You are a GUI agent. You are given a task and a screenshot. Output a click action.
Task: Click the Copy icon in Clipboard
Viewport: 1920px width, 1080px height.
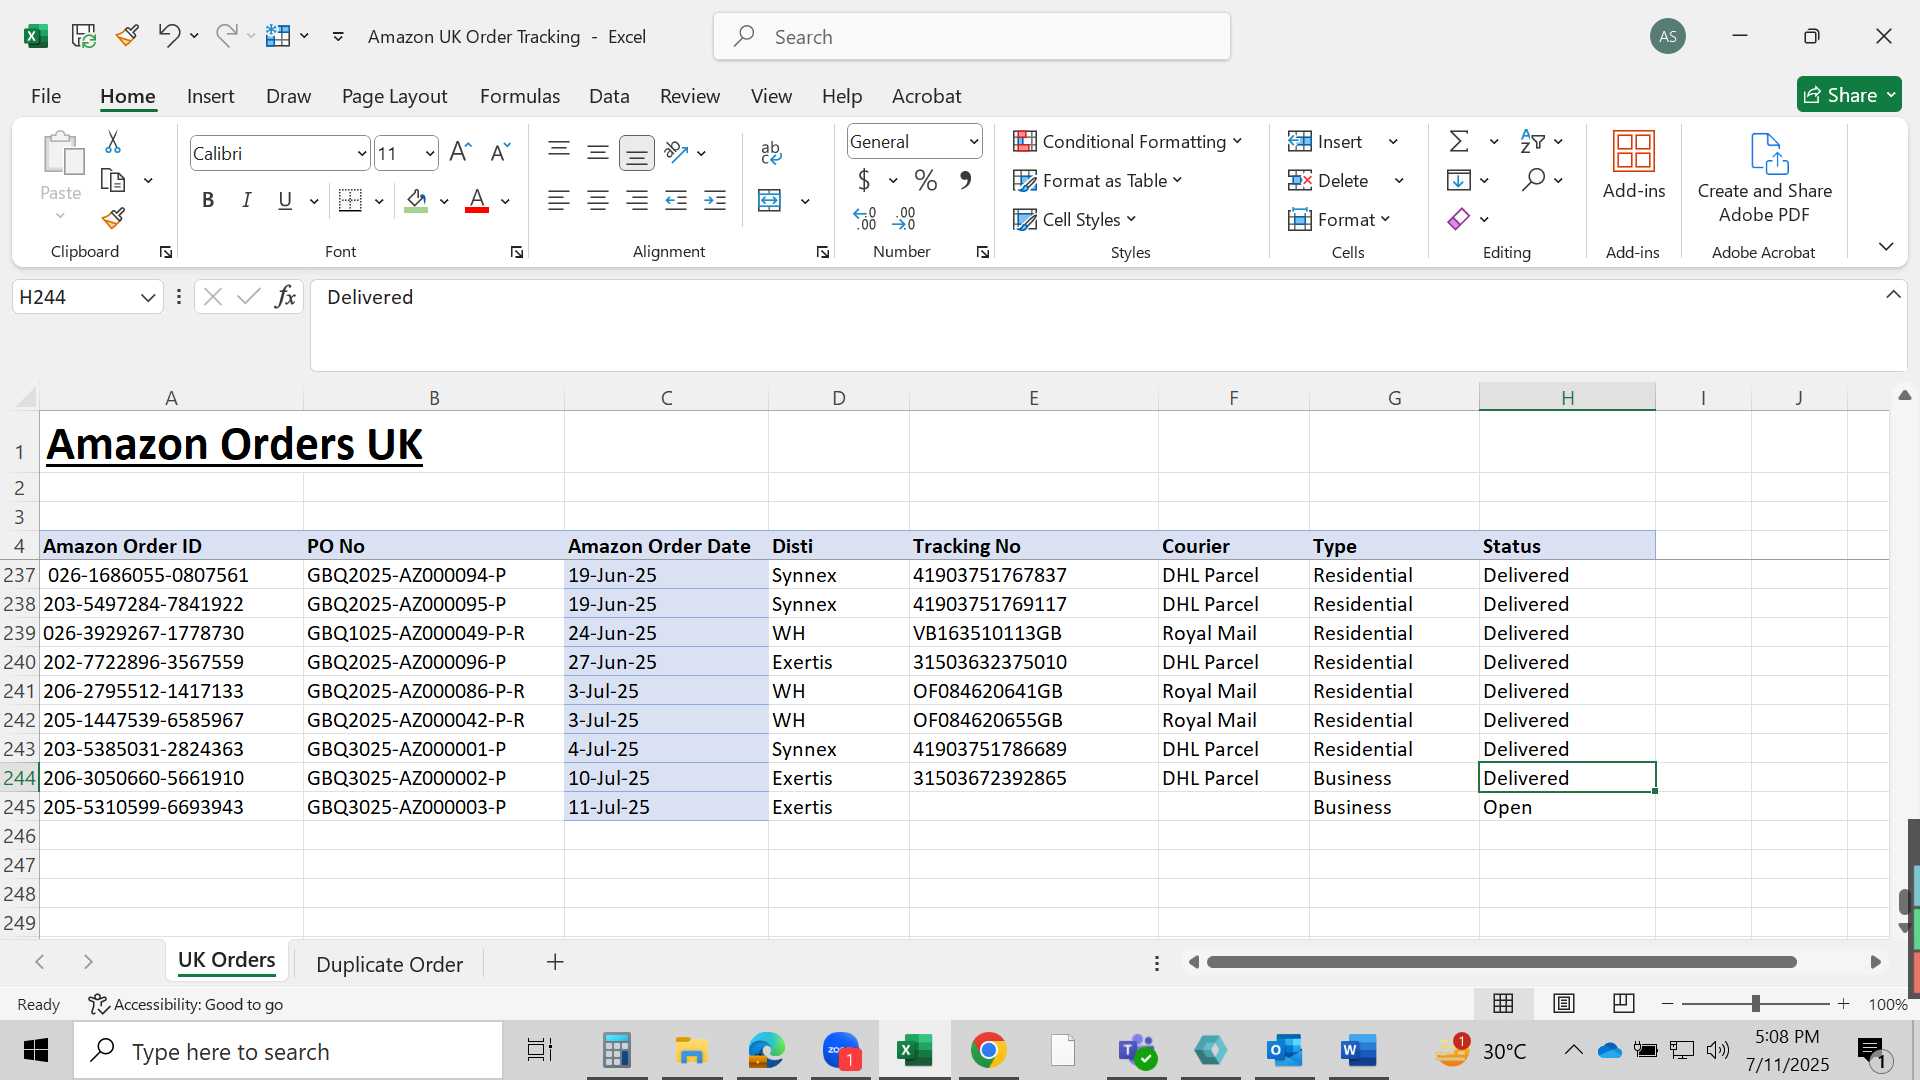(113, 180)
